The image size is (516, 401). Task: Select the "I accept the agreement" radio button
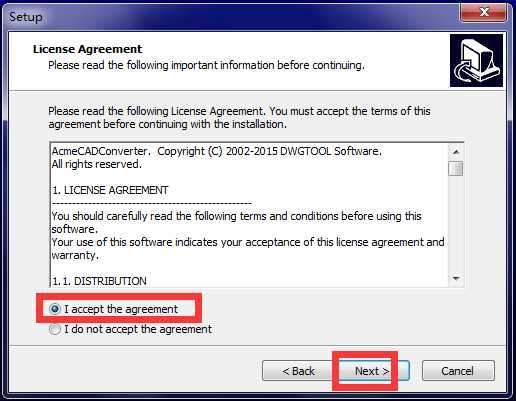pyautogui.click(x=55, y=309)
